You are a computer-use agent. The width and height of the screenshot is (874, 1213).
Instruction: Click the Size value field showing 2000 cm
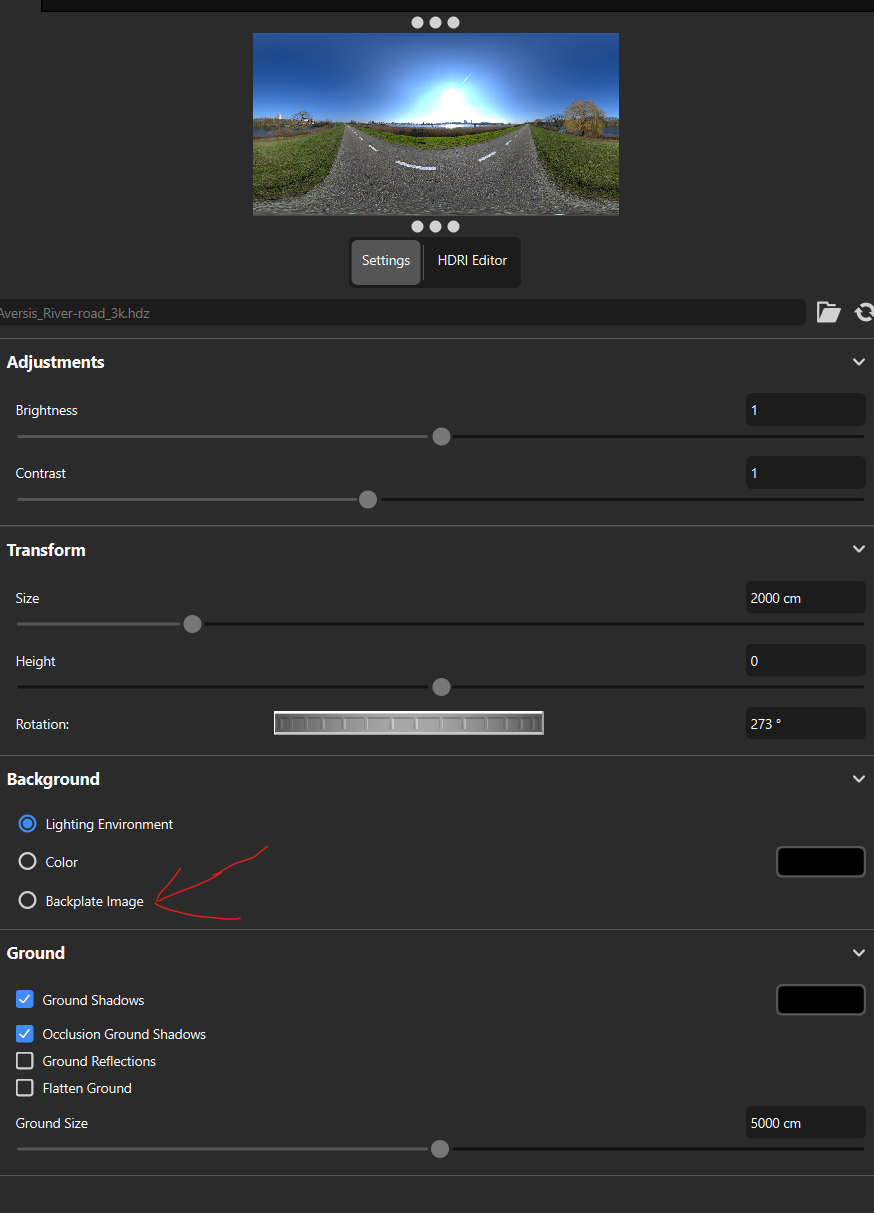805,598
